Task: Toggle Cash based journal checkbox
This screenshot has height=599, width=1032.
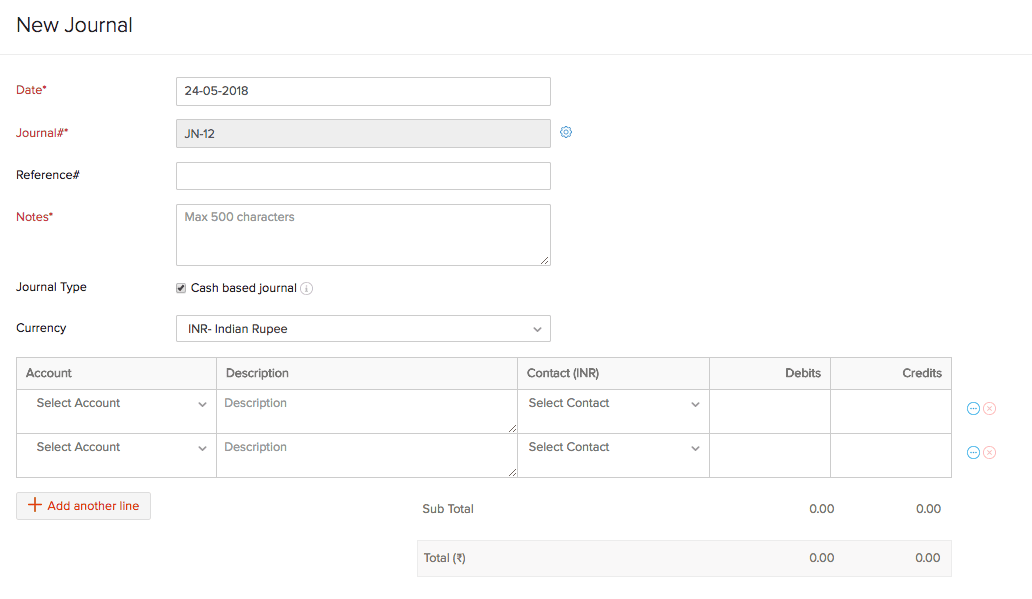Action: point(181,288)
